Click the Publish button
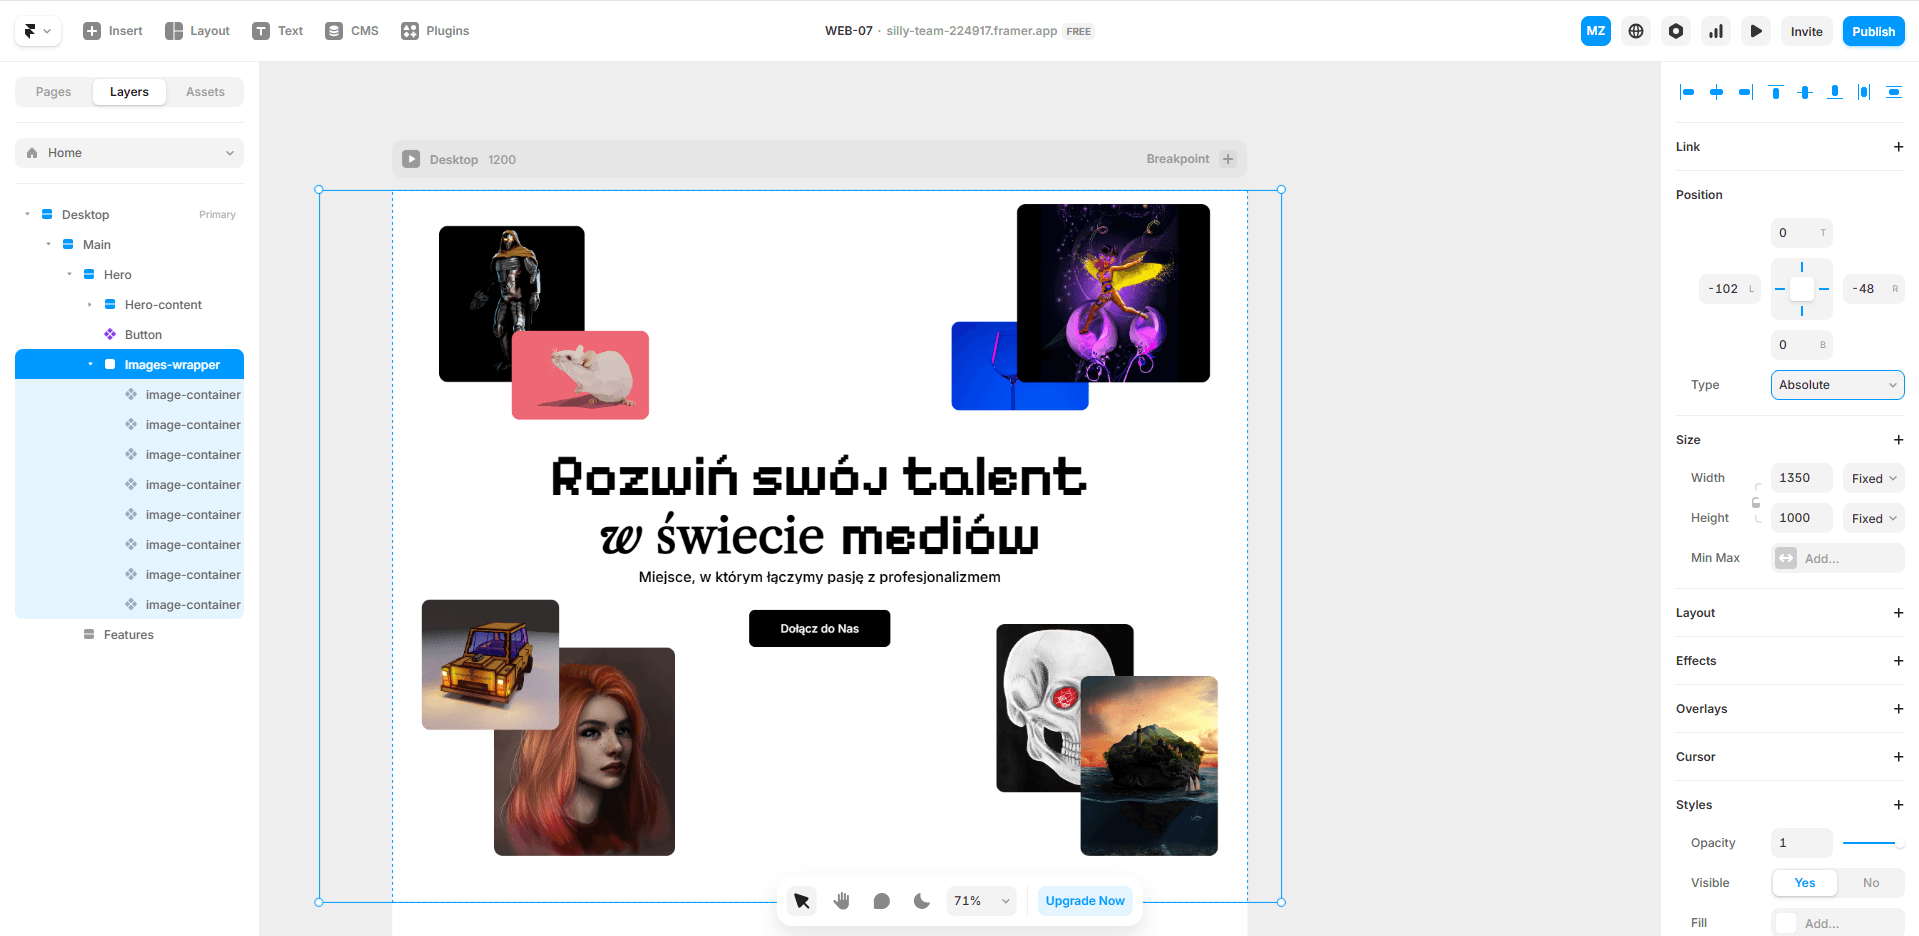1919x936 pixels. click(1873, 31)
